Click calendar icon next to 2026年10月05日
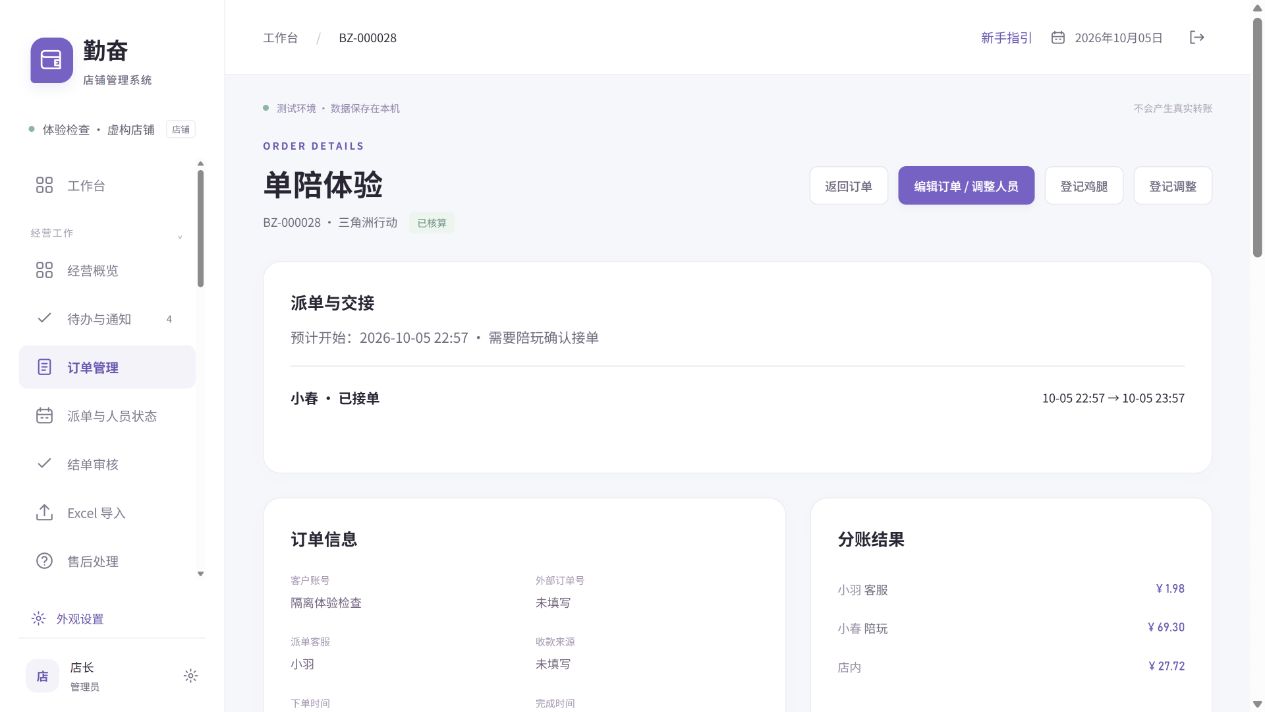 pyautogui.click(x=1058, y=37)
